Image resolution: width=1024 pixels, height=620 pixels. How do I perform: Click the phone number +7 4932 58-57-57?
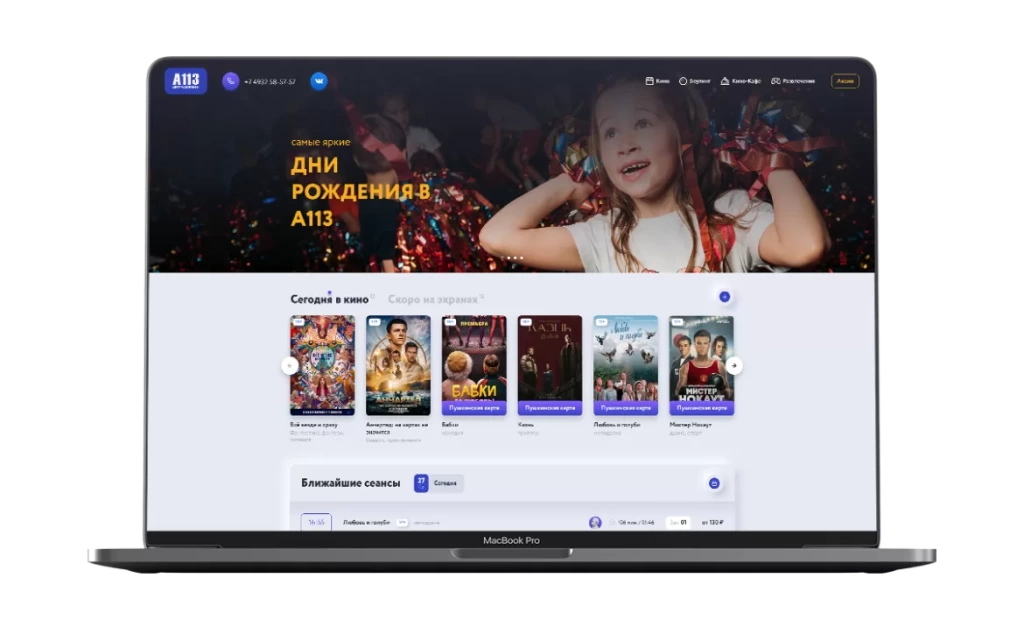(270, 82)
